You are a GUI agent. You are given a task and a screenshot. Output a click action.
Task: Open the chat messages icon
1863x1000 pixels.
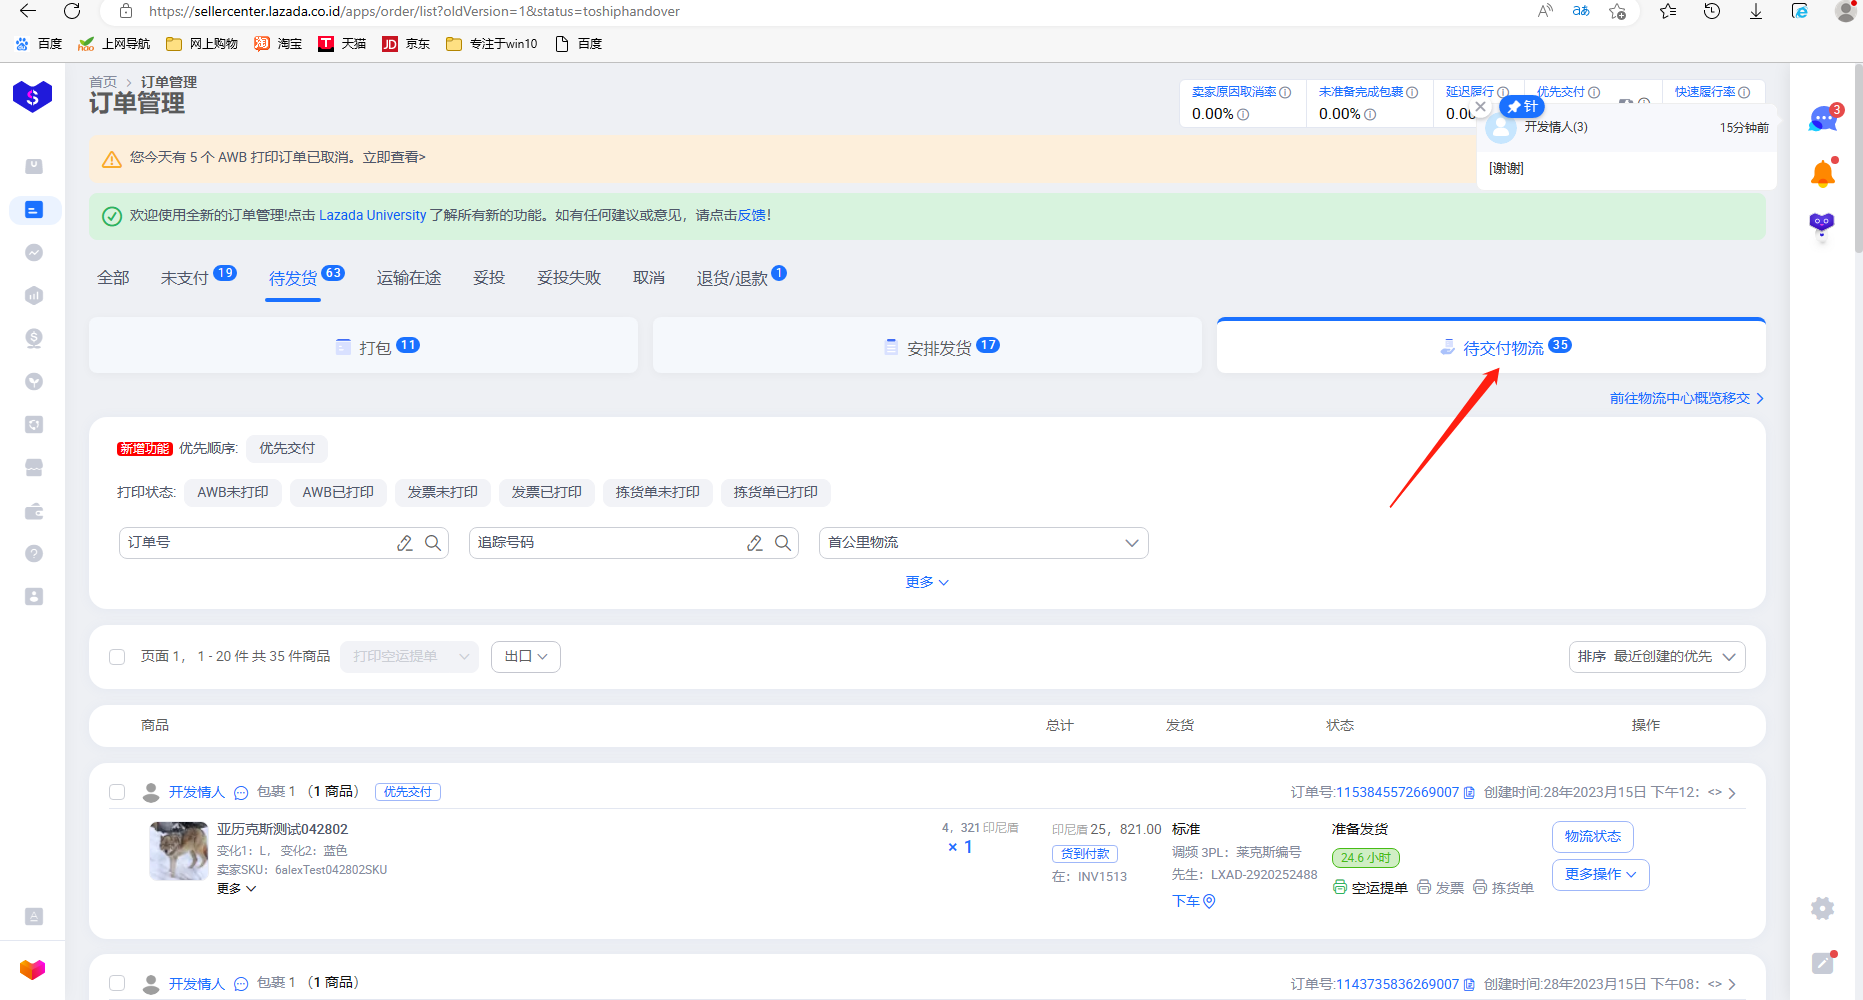(x=1822, y=120)
